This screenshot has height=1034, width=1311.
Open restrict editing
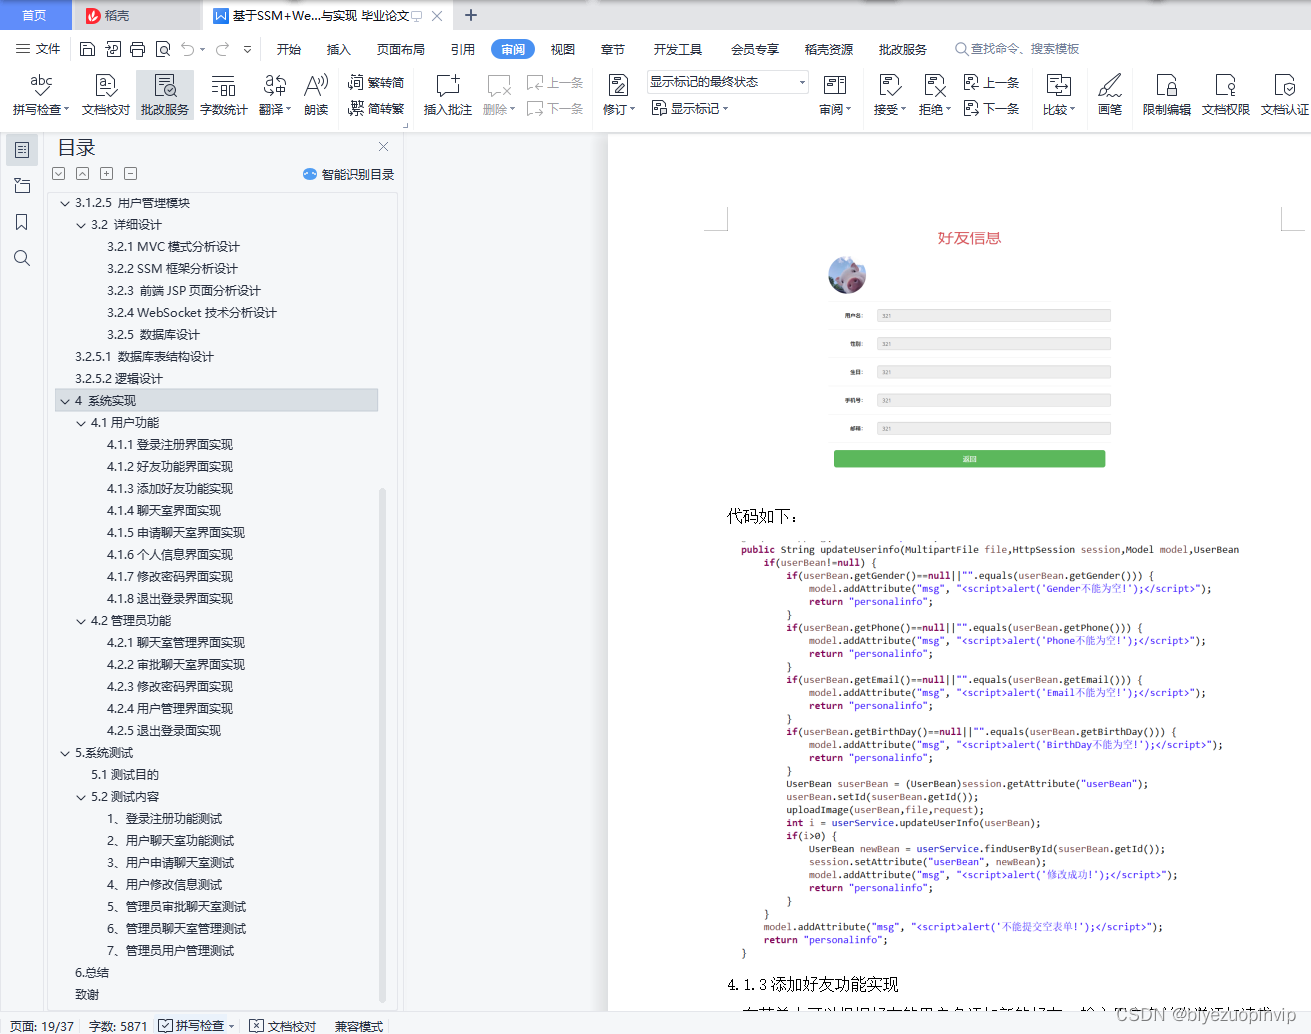coord(1166,94)
